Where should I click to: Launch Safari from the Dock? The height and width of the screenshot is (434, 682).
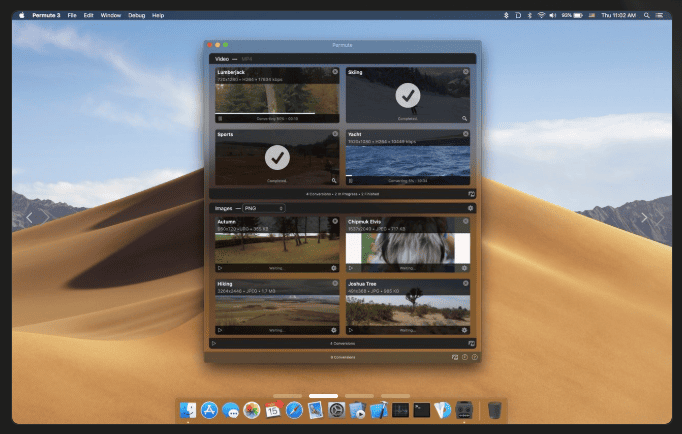(x=294, y=410)
